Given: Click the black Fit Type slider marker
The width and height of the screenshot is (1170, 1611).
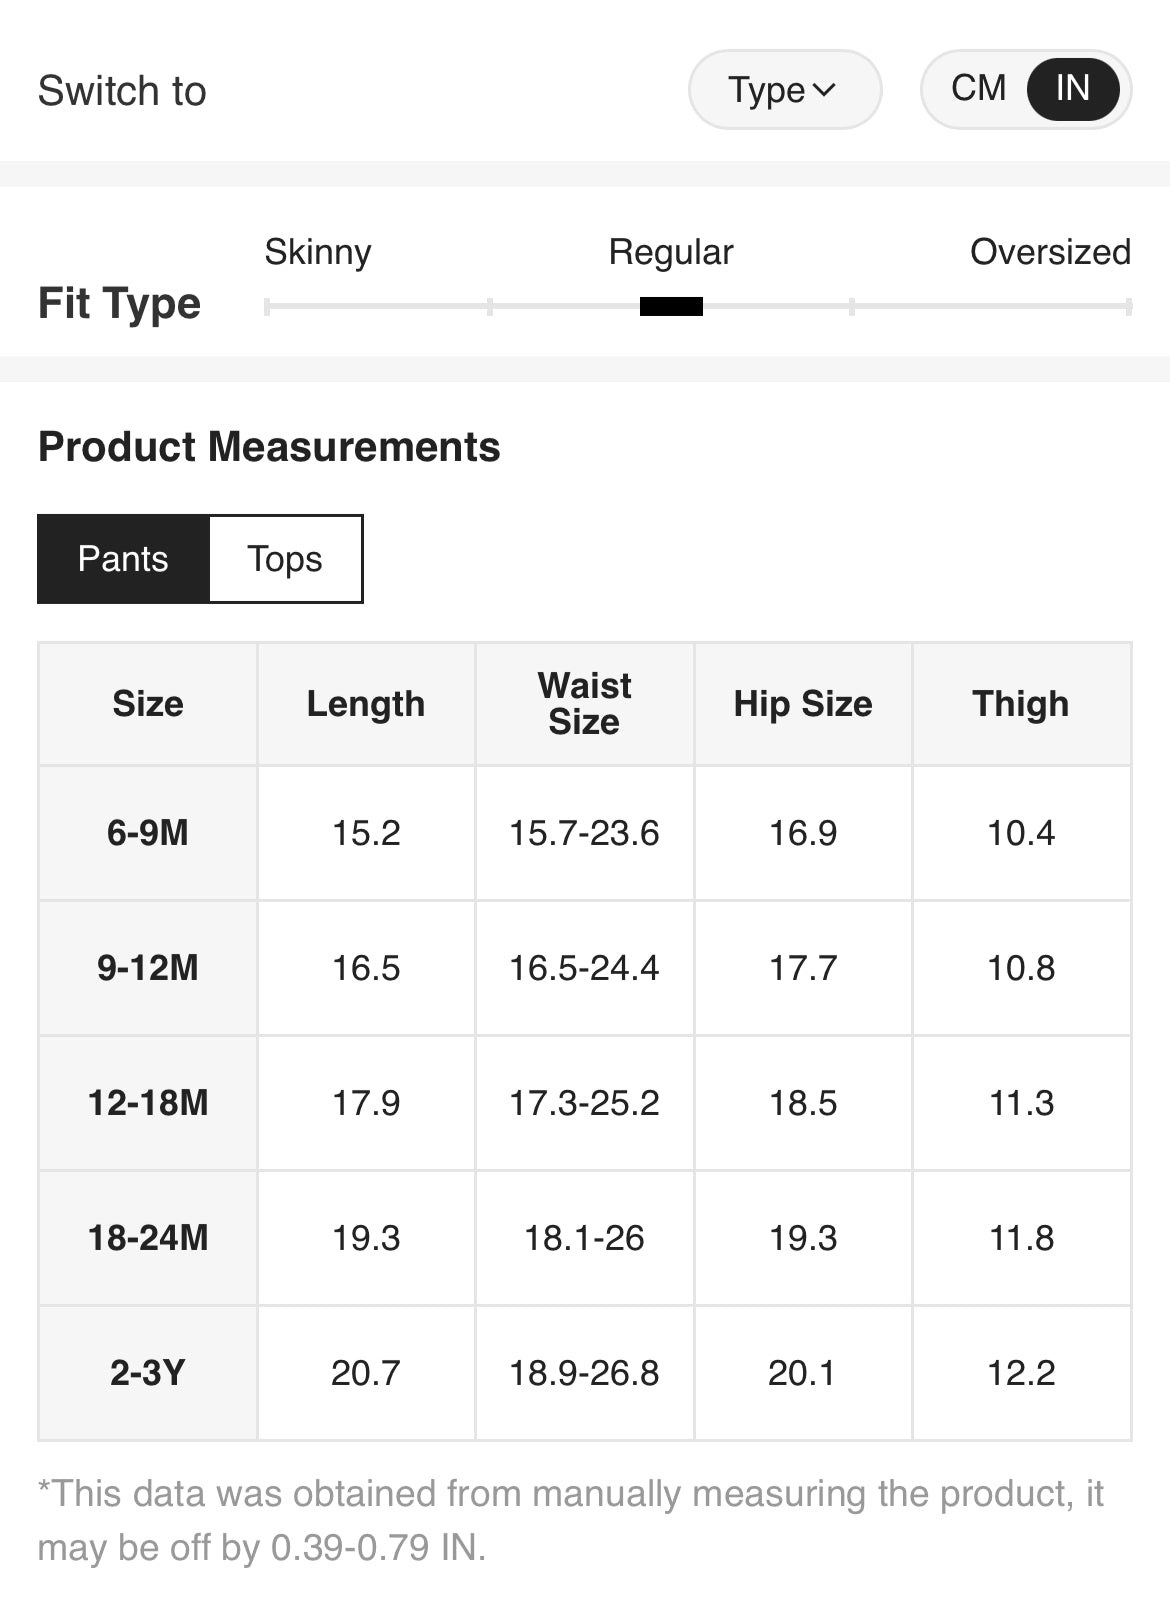Looking at the screenshot, I should (671, 307).
